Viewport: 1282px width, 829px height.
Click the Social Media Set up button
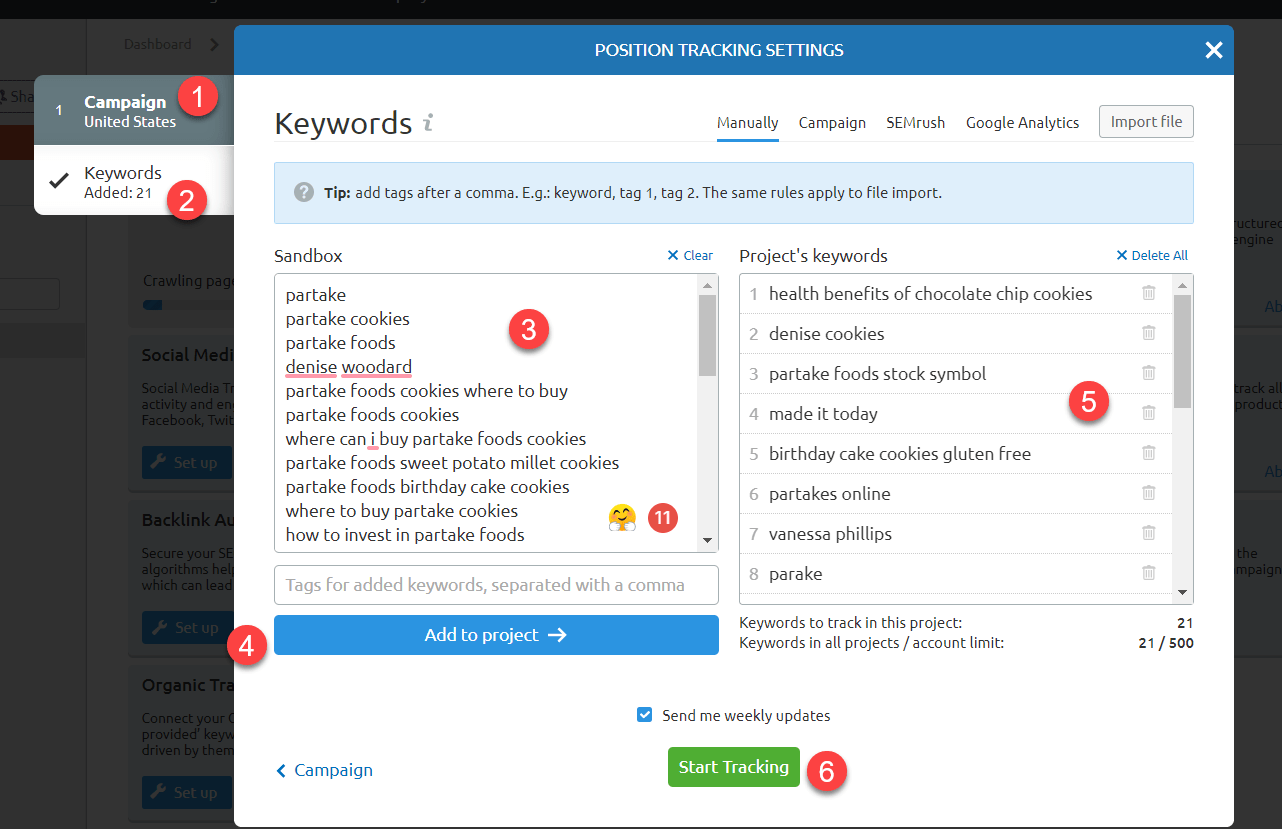[x=185, y=463]
